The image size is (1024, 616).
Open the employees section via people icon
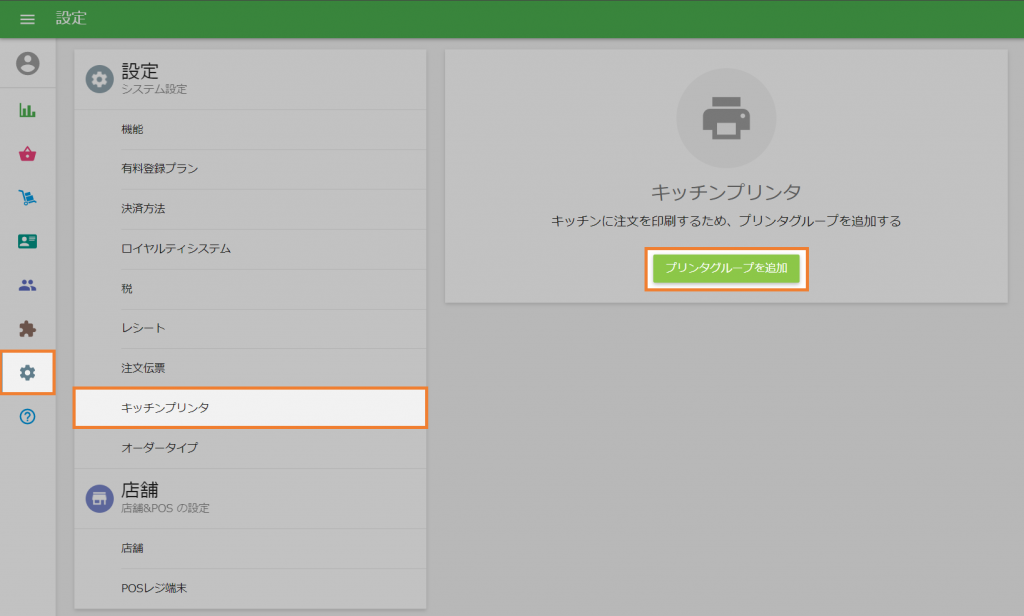(27, 285)
